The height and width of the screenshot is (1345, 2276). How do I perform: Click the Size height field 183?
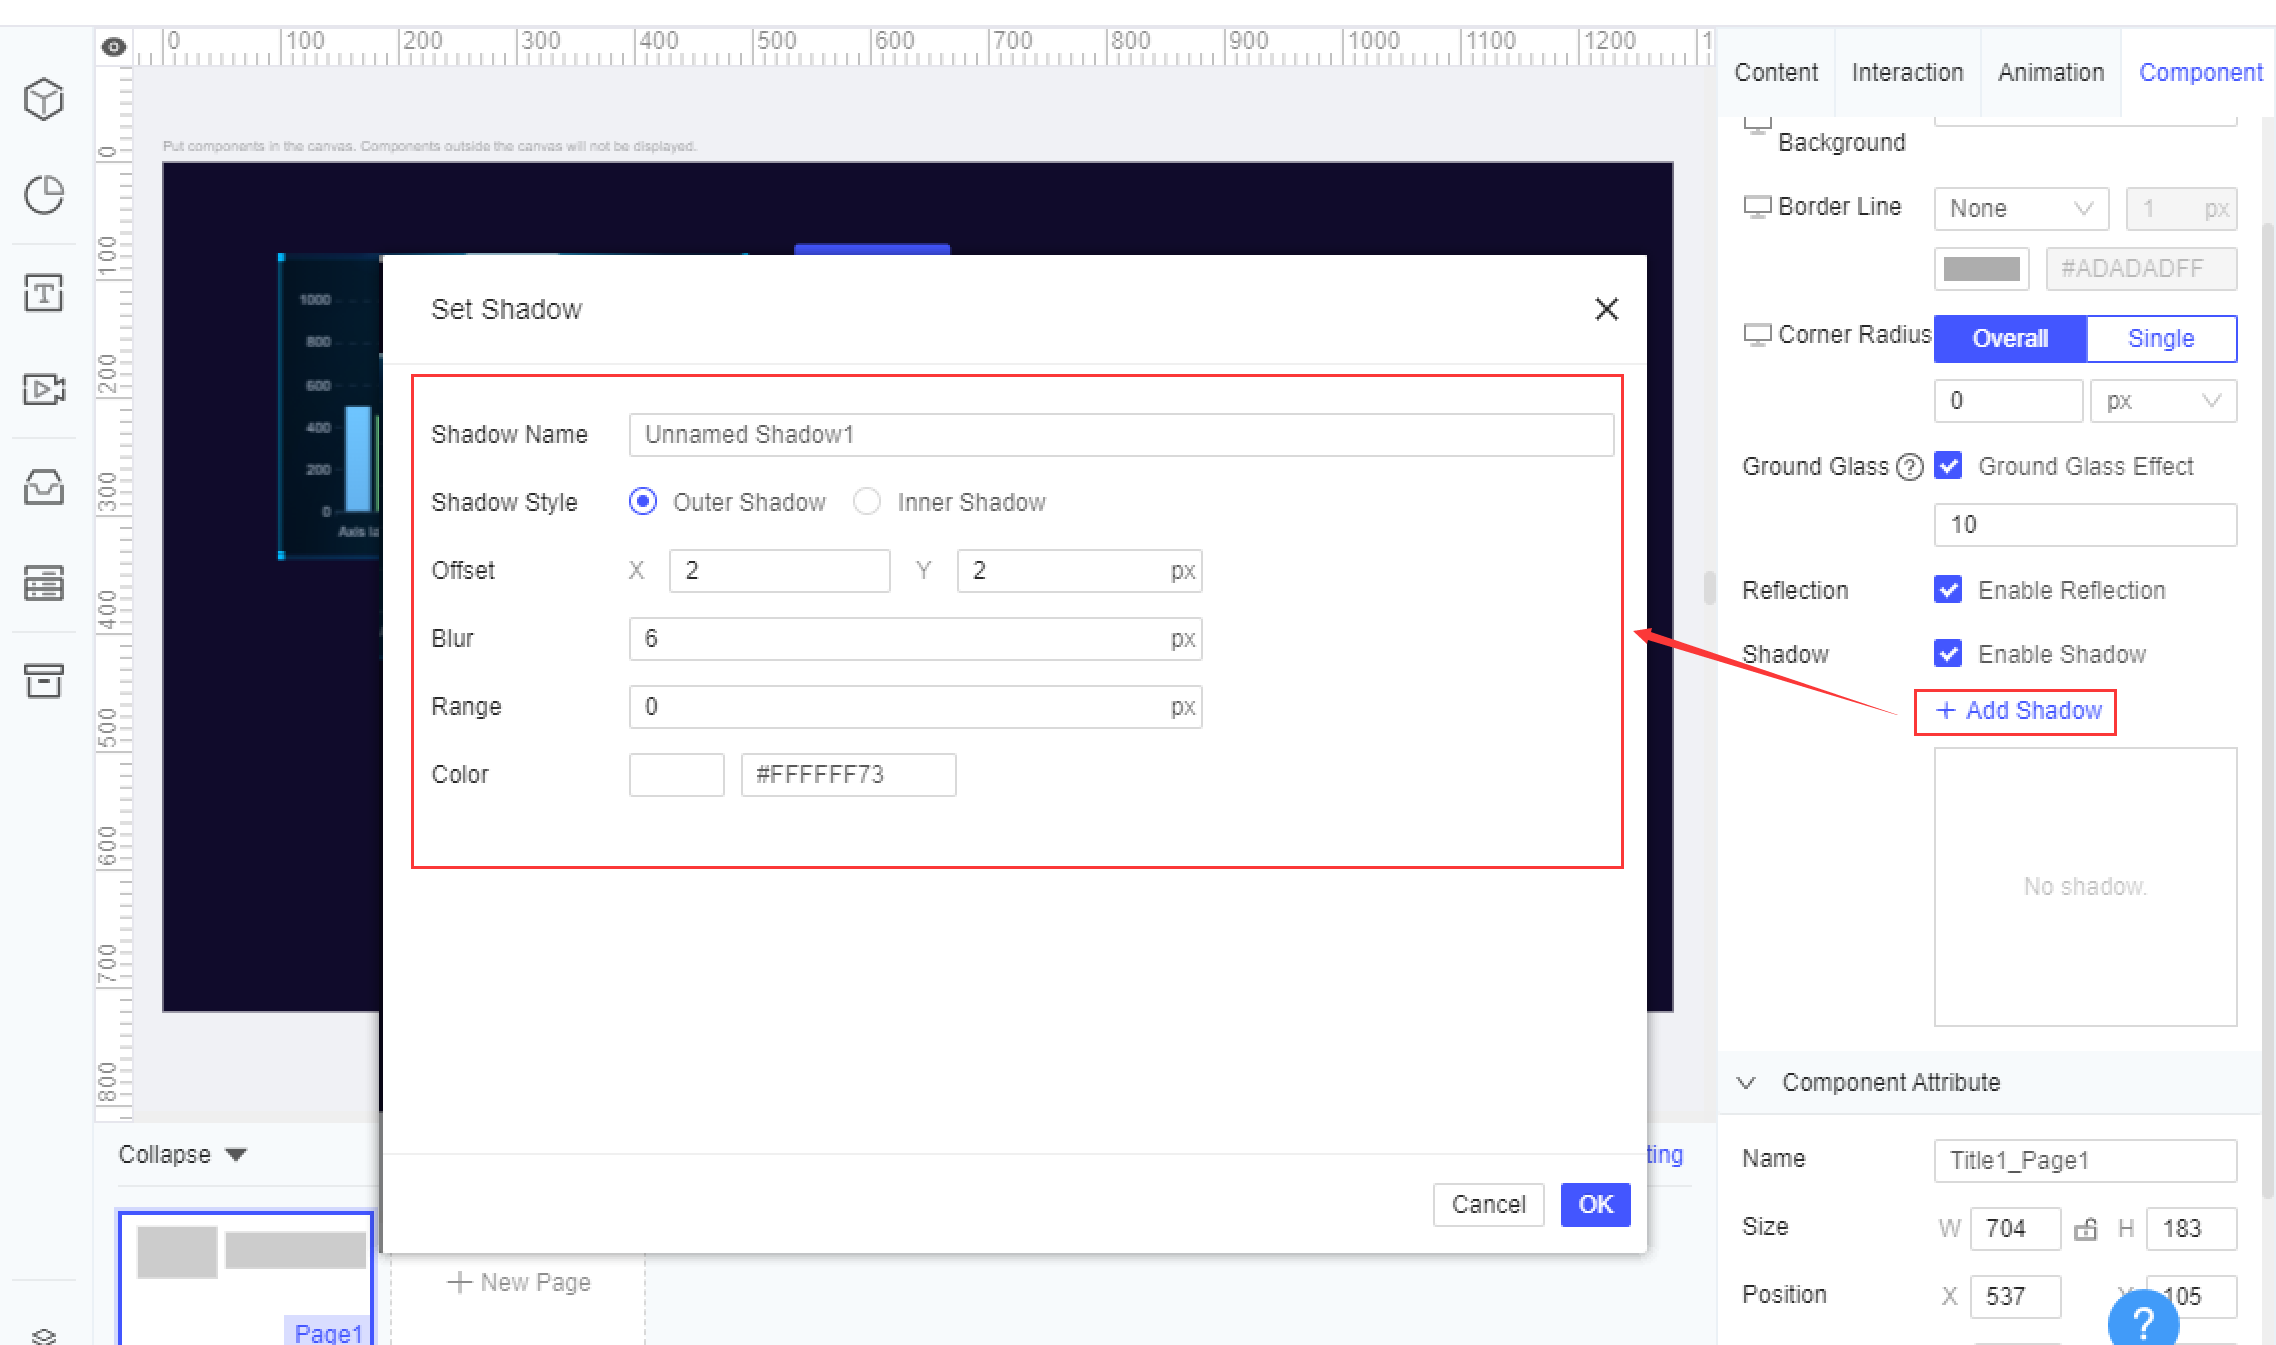[2191, 1229]
